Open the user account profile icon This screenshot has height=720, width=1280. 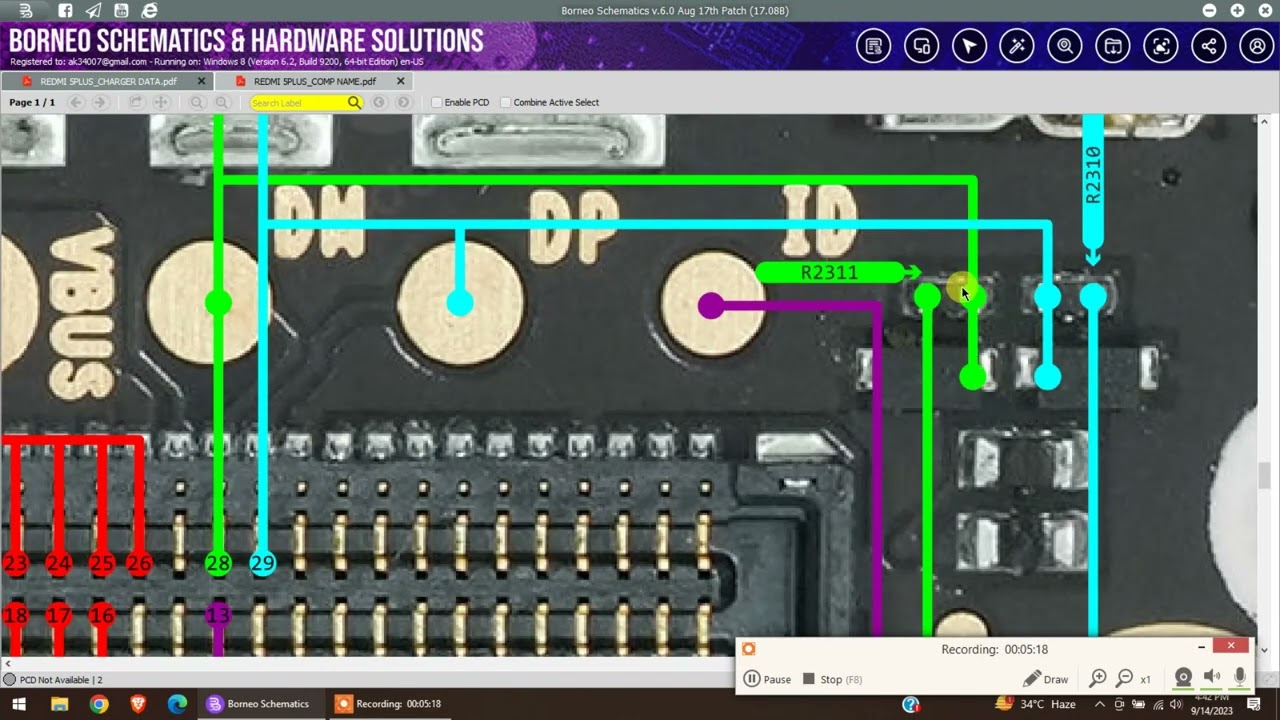1257,46
